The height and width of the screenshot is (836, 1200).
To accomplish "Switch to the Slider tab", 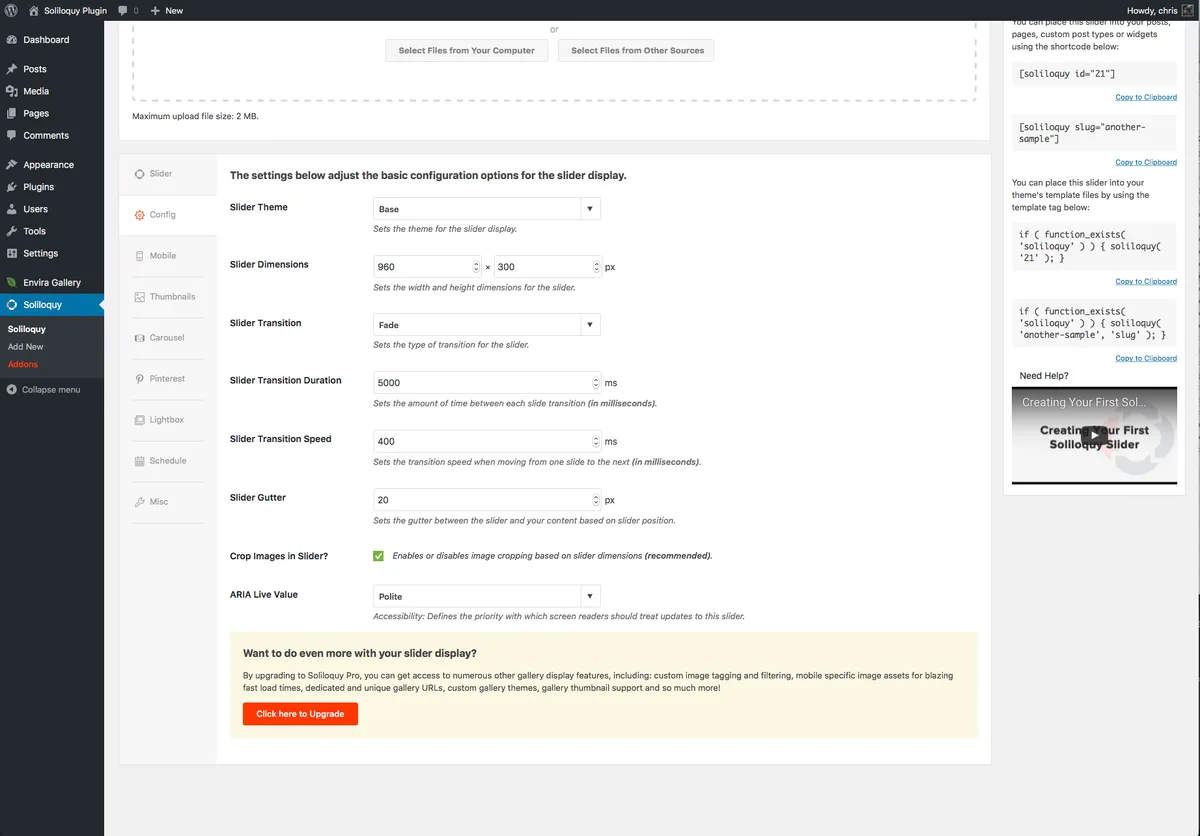I will (x=168, y=174).
